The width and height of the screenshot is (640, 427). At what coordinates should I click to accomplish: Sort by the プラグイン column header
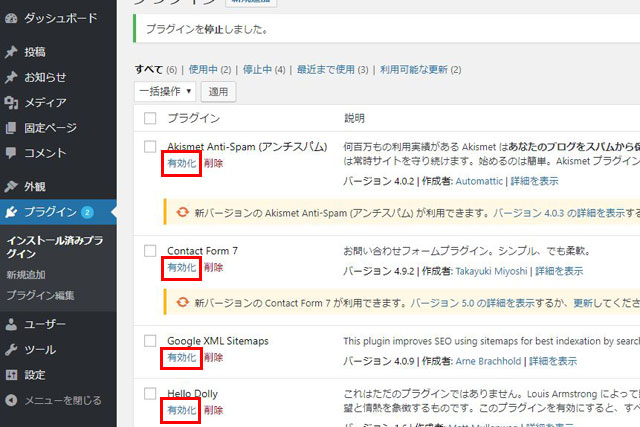coord(194,118)
